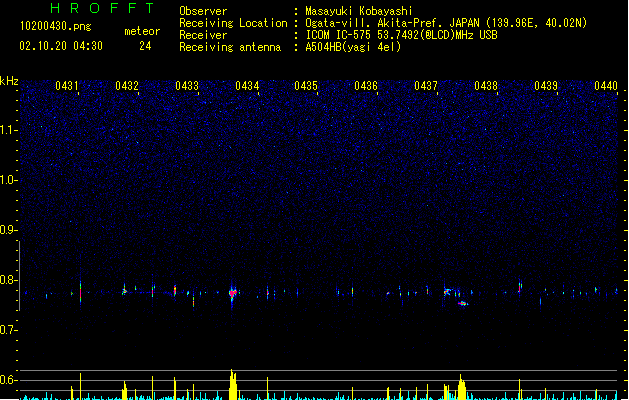Click the tallest yellow power bar near 0434

pyautogui.click(x=233, y=384)
